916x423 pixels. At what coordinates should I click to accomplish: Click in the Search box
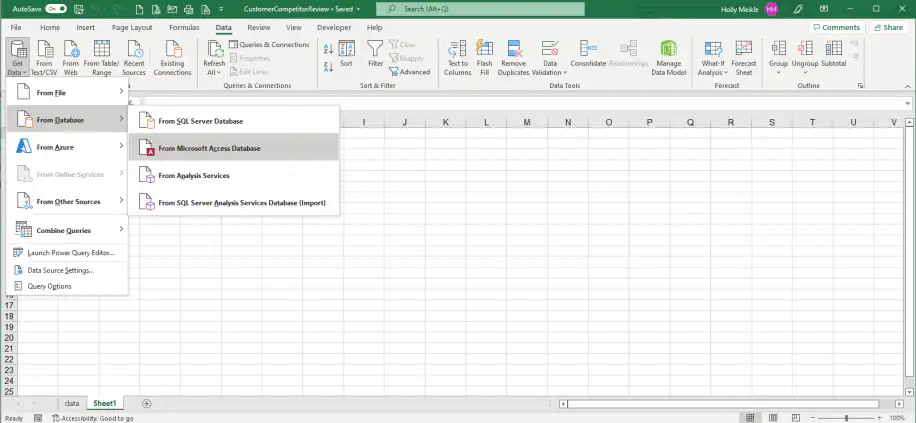click(x=480, y=9)
